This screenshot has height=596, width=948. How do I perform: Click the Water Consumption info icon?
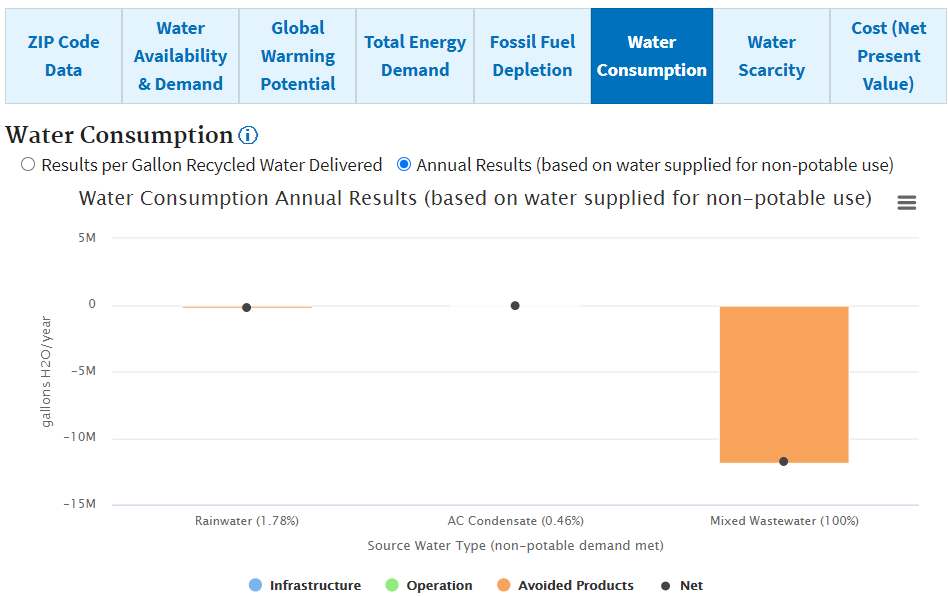tap(248, 136)
